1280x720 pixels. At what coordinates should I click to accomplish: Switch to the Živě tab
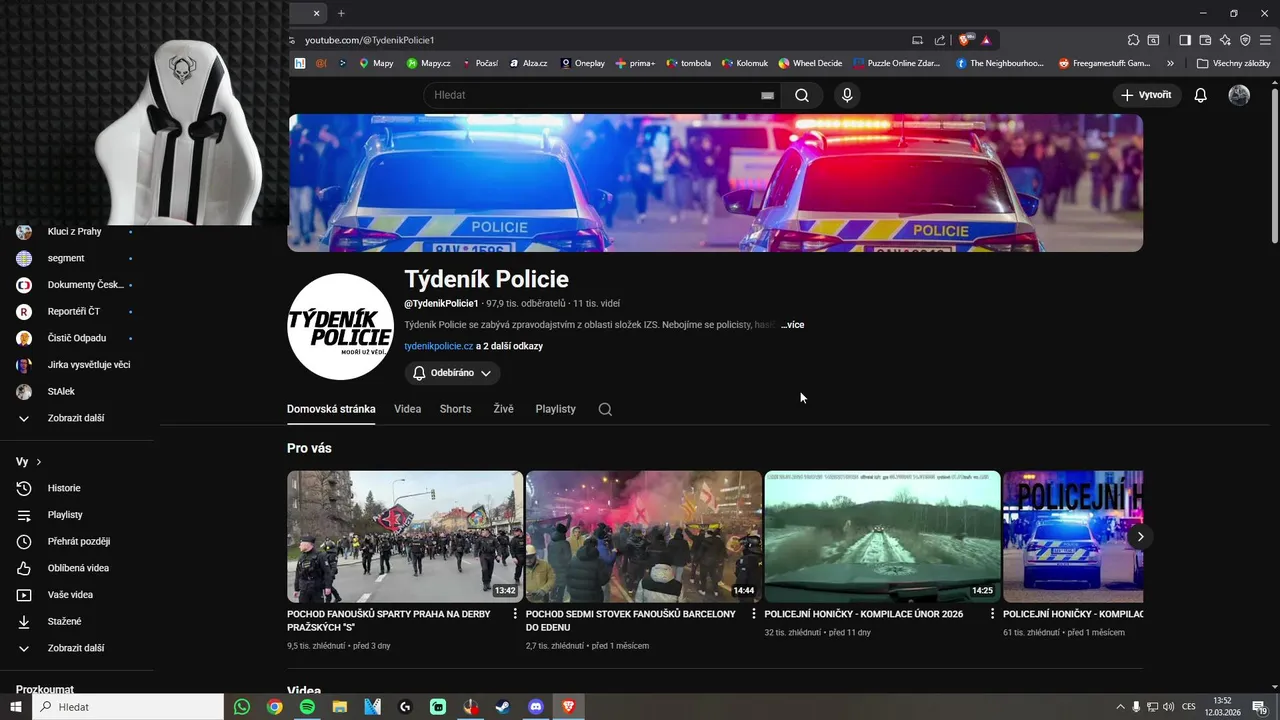pyautogui.click(x=503, y=409)
